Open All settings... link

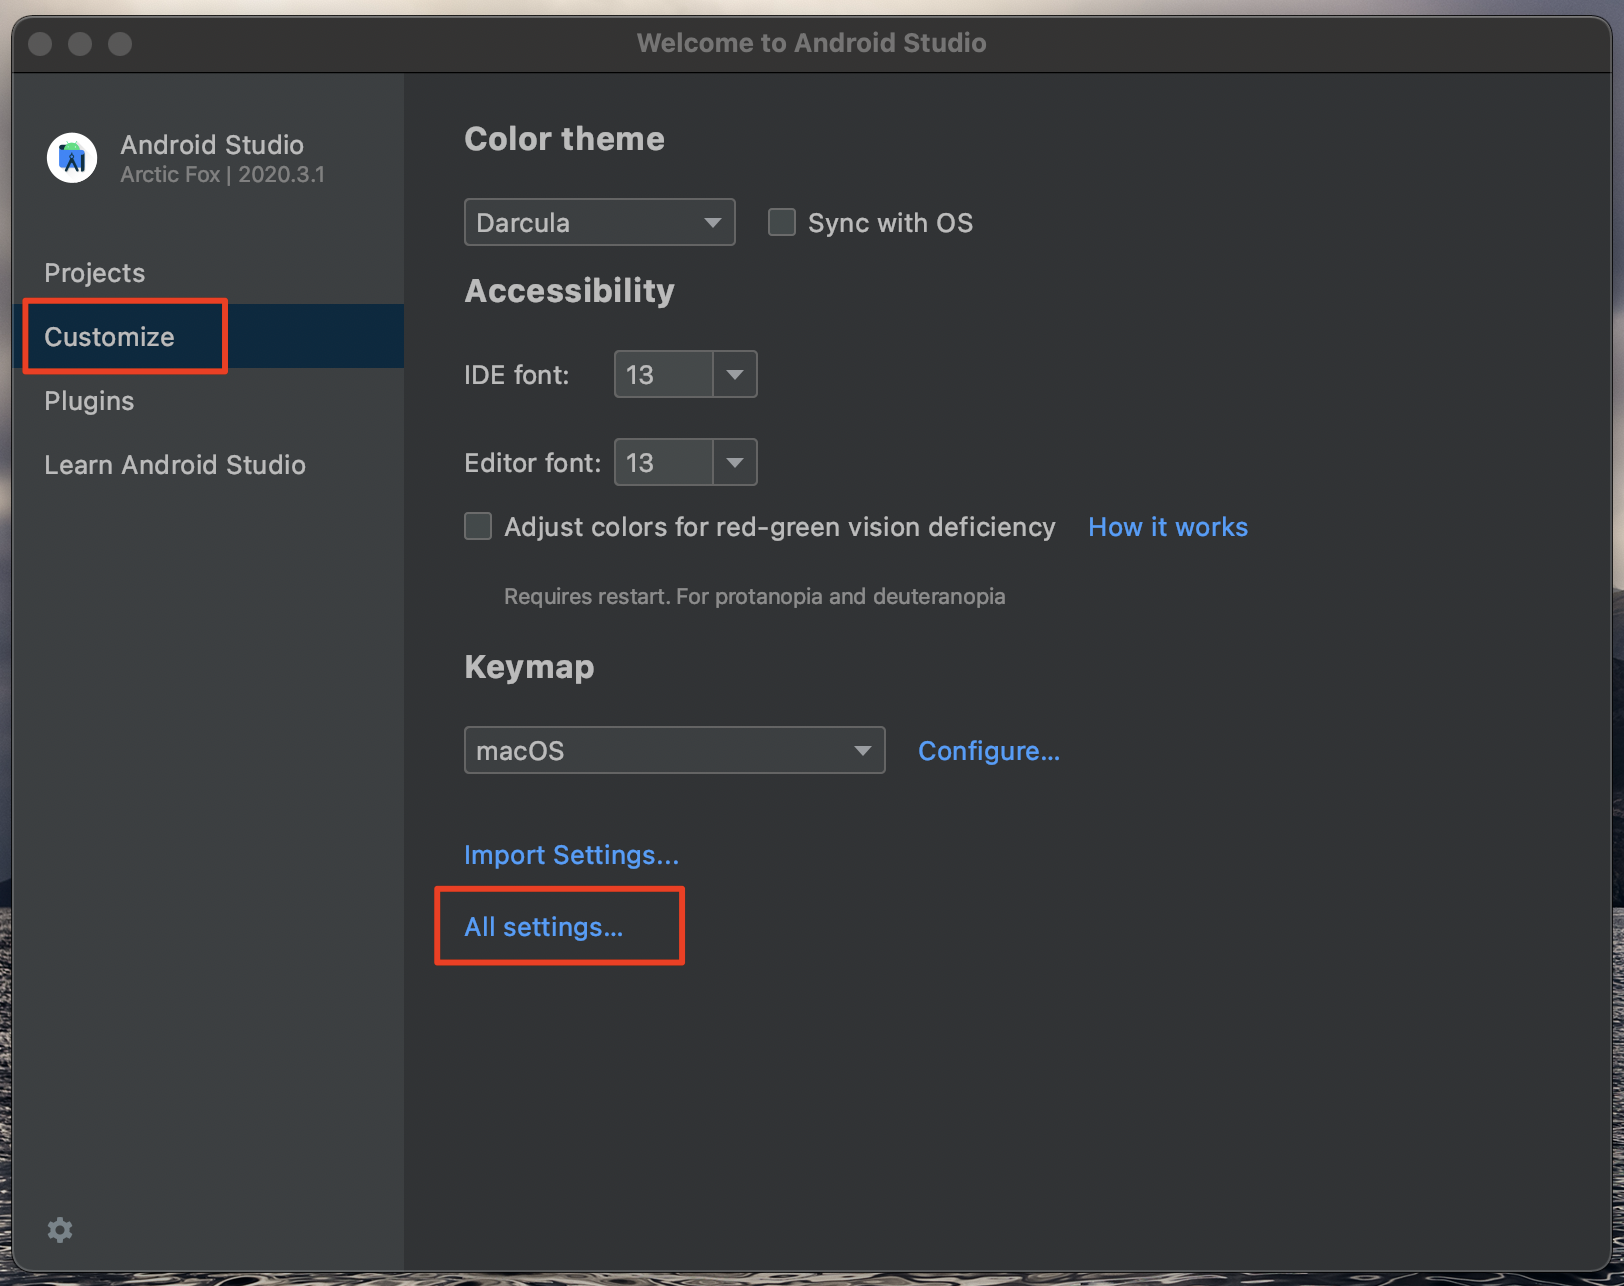click(x=543, y=927)
